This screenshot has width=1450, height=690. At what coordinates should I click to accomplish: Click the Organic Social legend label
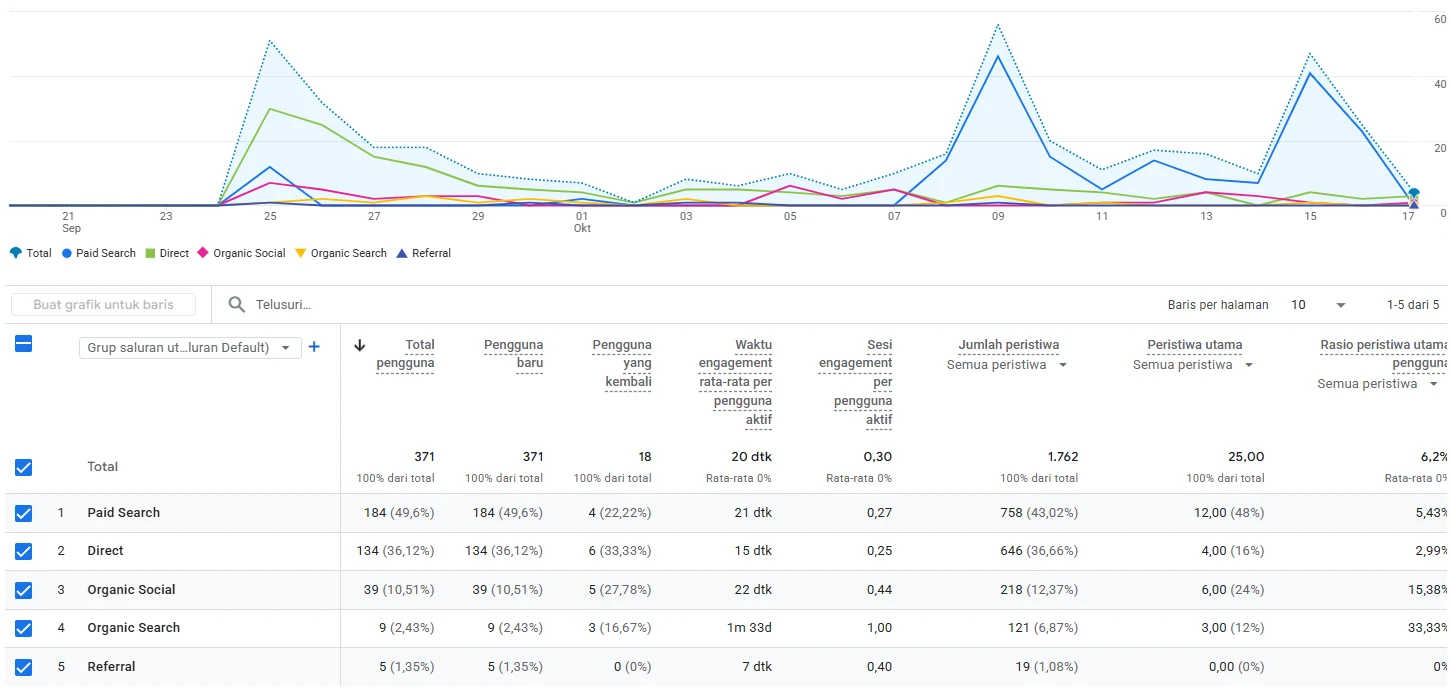[249, 253]
